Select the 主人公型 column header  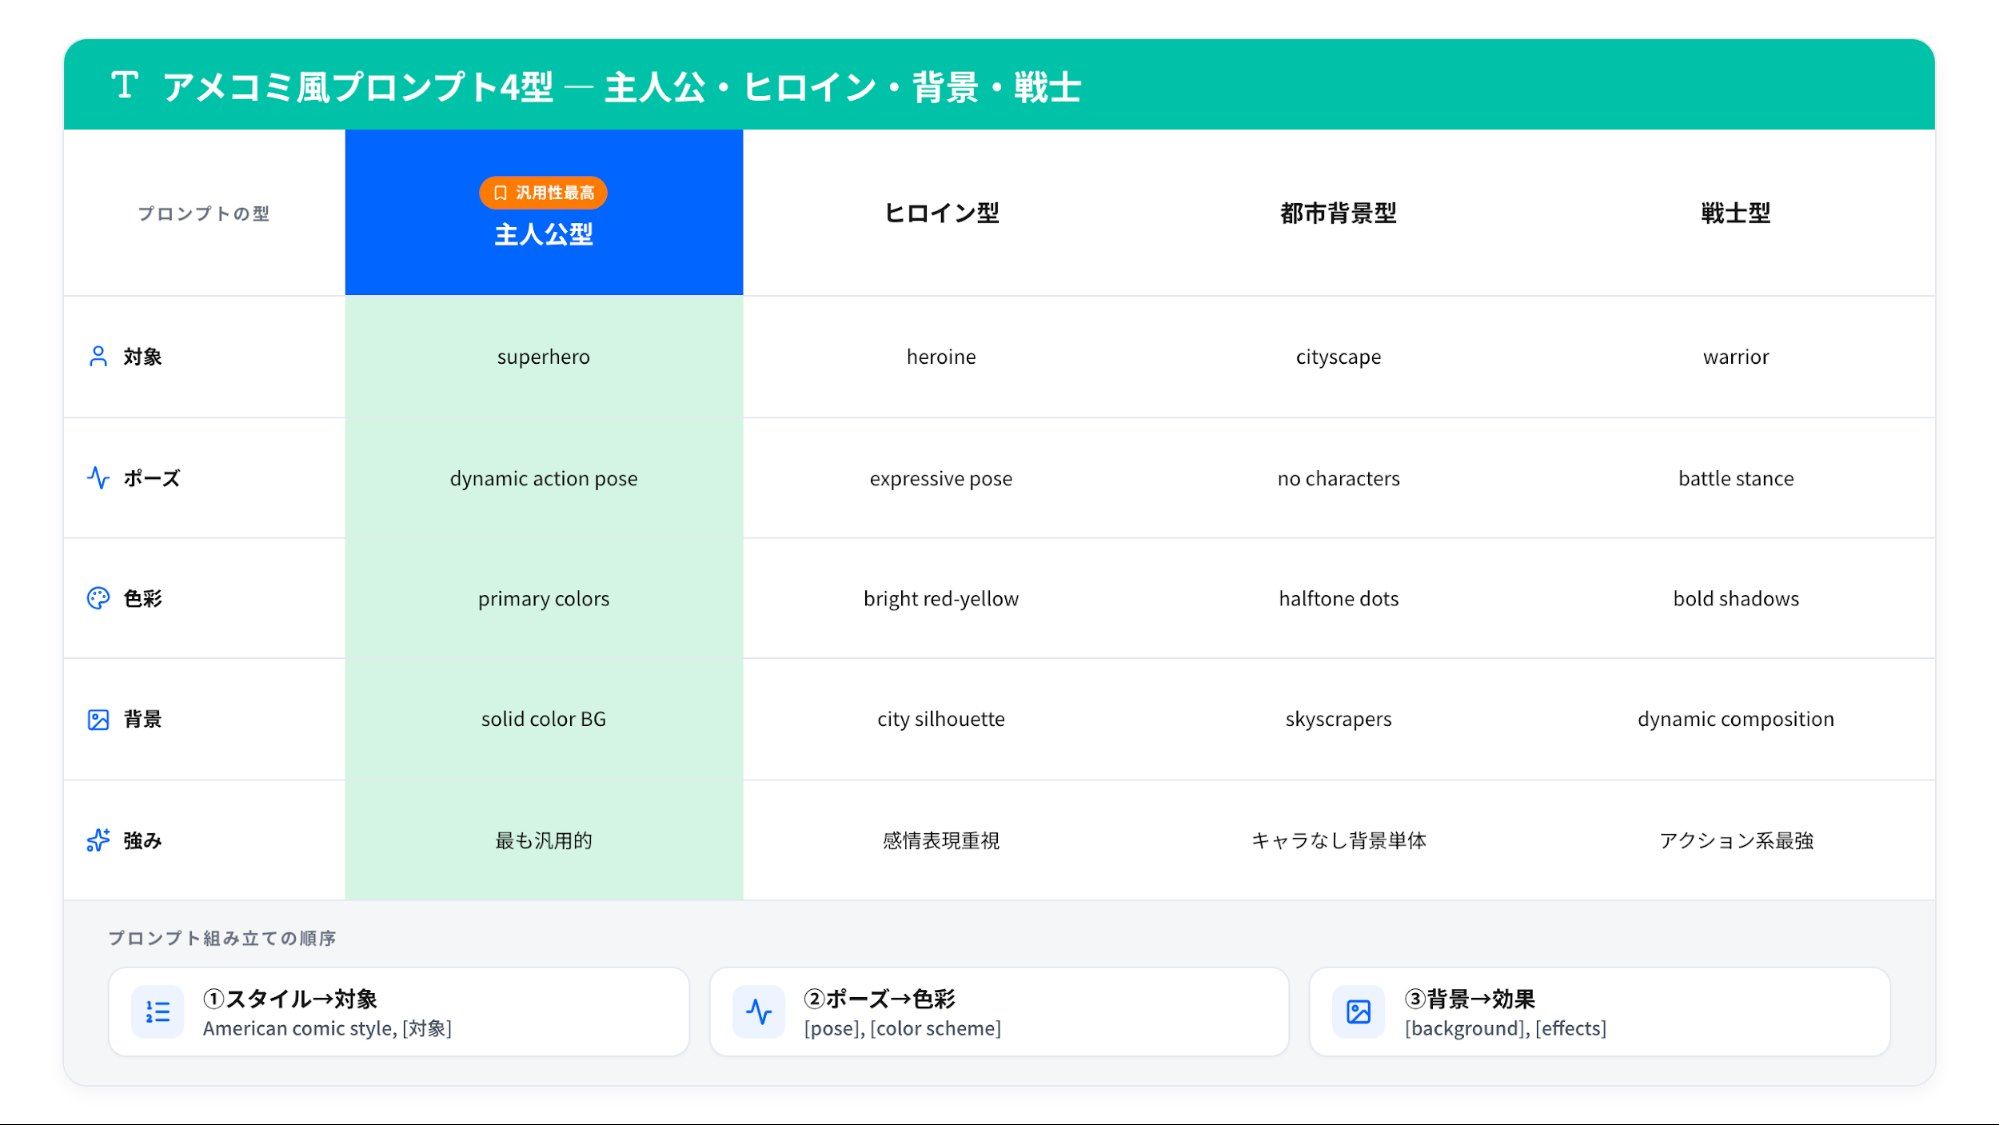coord(544,212)
